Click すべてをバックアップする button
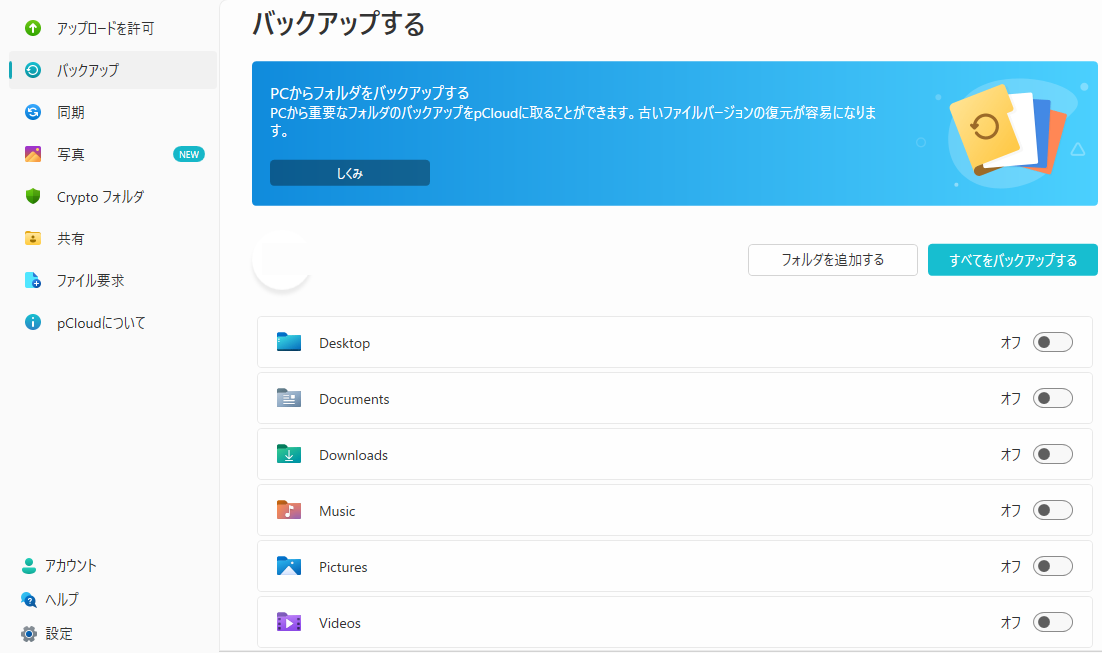Viewport: 1102px width, 653px height. [1013, 260]
